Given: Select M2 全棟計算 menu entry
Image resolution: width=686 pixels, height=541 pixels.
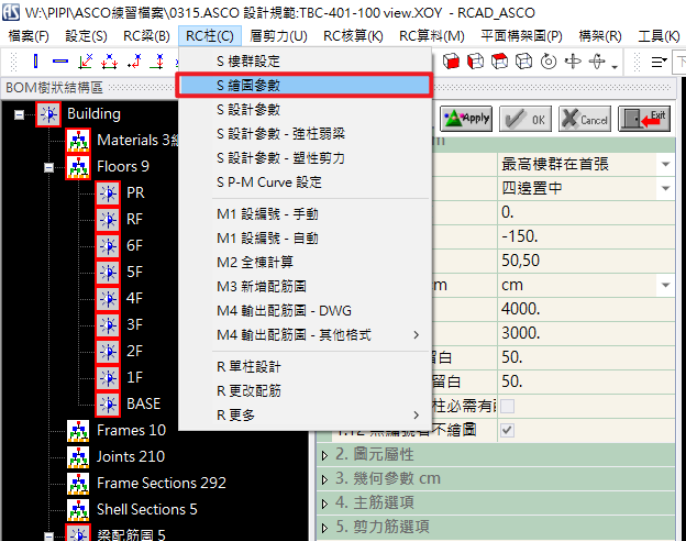Looking at the screenshot, I should tap(254, 262).
